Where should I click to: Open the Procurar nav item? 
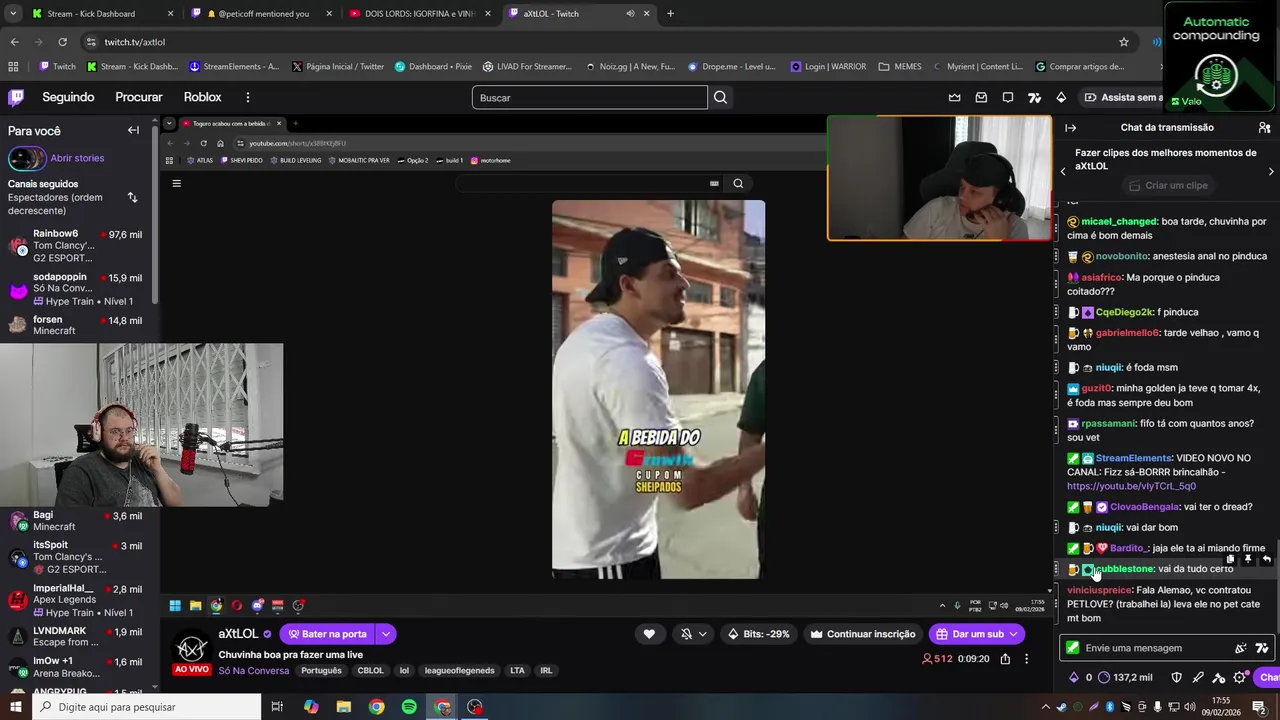click(x=139, y=97)
